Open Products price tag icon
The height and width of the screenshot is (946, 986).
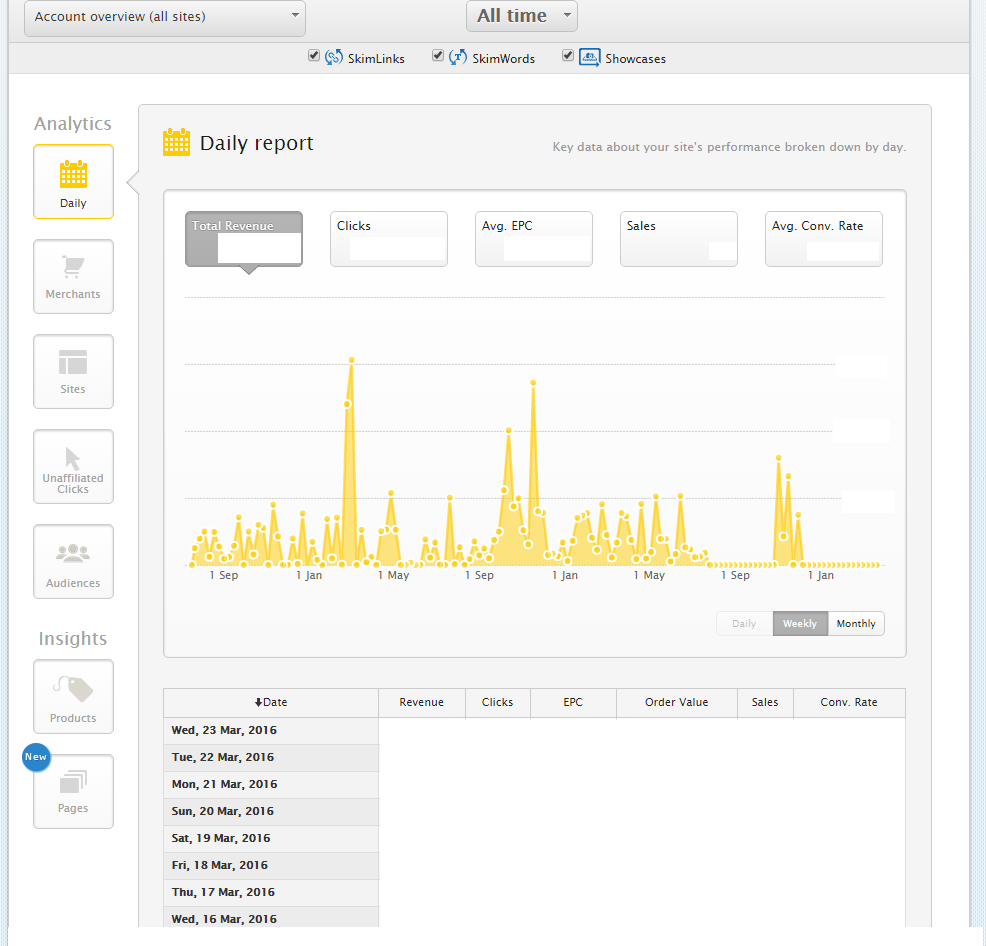[73, 689]
